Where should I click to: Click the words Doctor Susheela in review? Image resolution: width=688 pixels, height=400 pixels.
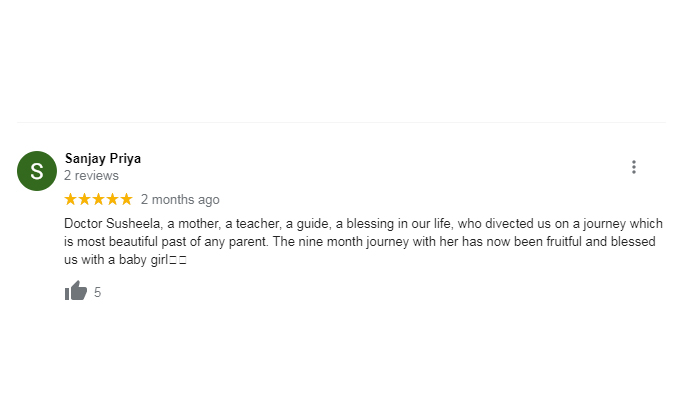tap(113, 224)
